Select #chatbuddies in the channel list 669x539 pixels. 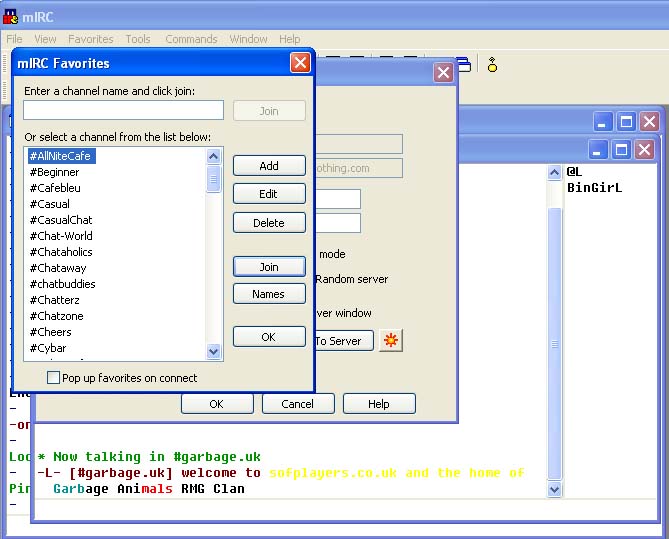[62, 284]
